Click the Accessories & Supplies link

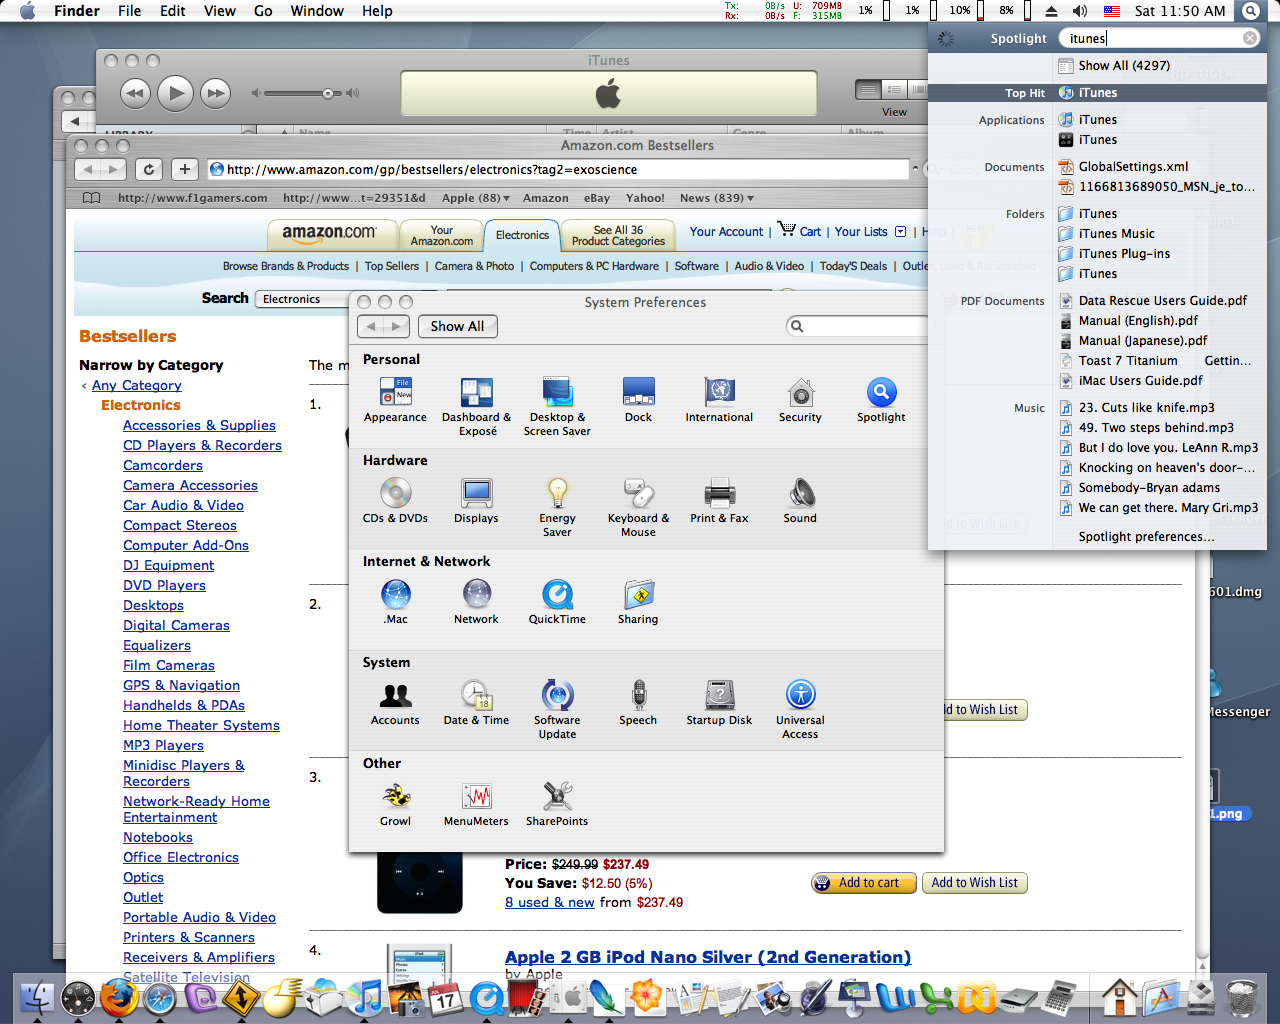point(199,425)
